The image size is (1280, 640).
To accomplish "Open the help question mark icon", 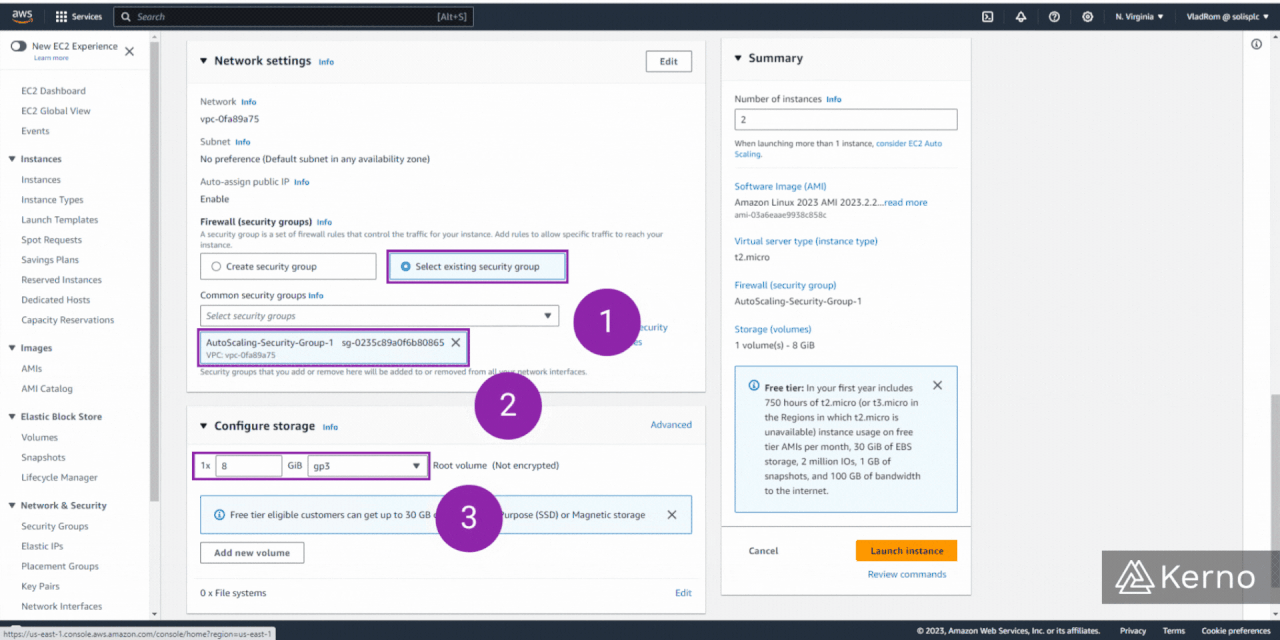I will click(x=1054, y=17).
